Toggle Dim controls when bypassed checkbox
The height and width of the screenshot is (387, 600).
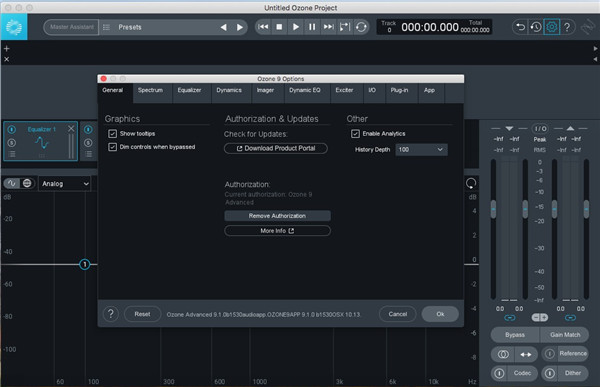112,147
